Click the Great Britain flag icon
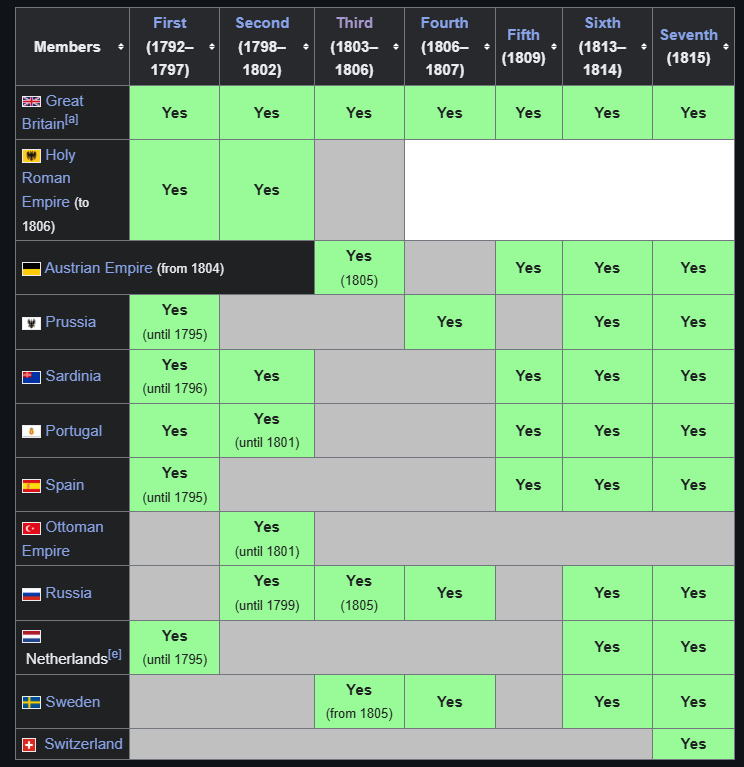Screen dimensions: 744x767 [31, 101]
